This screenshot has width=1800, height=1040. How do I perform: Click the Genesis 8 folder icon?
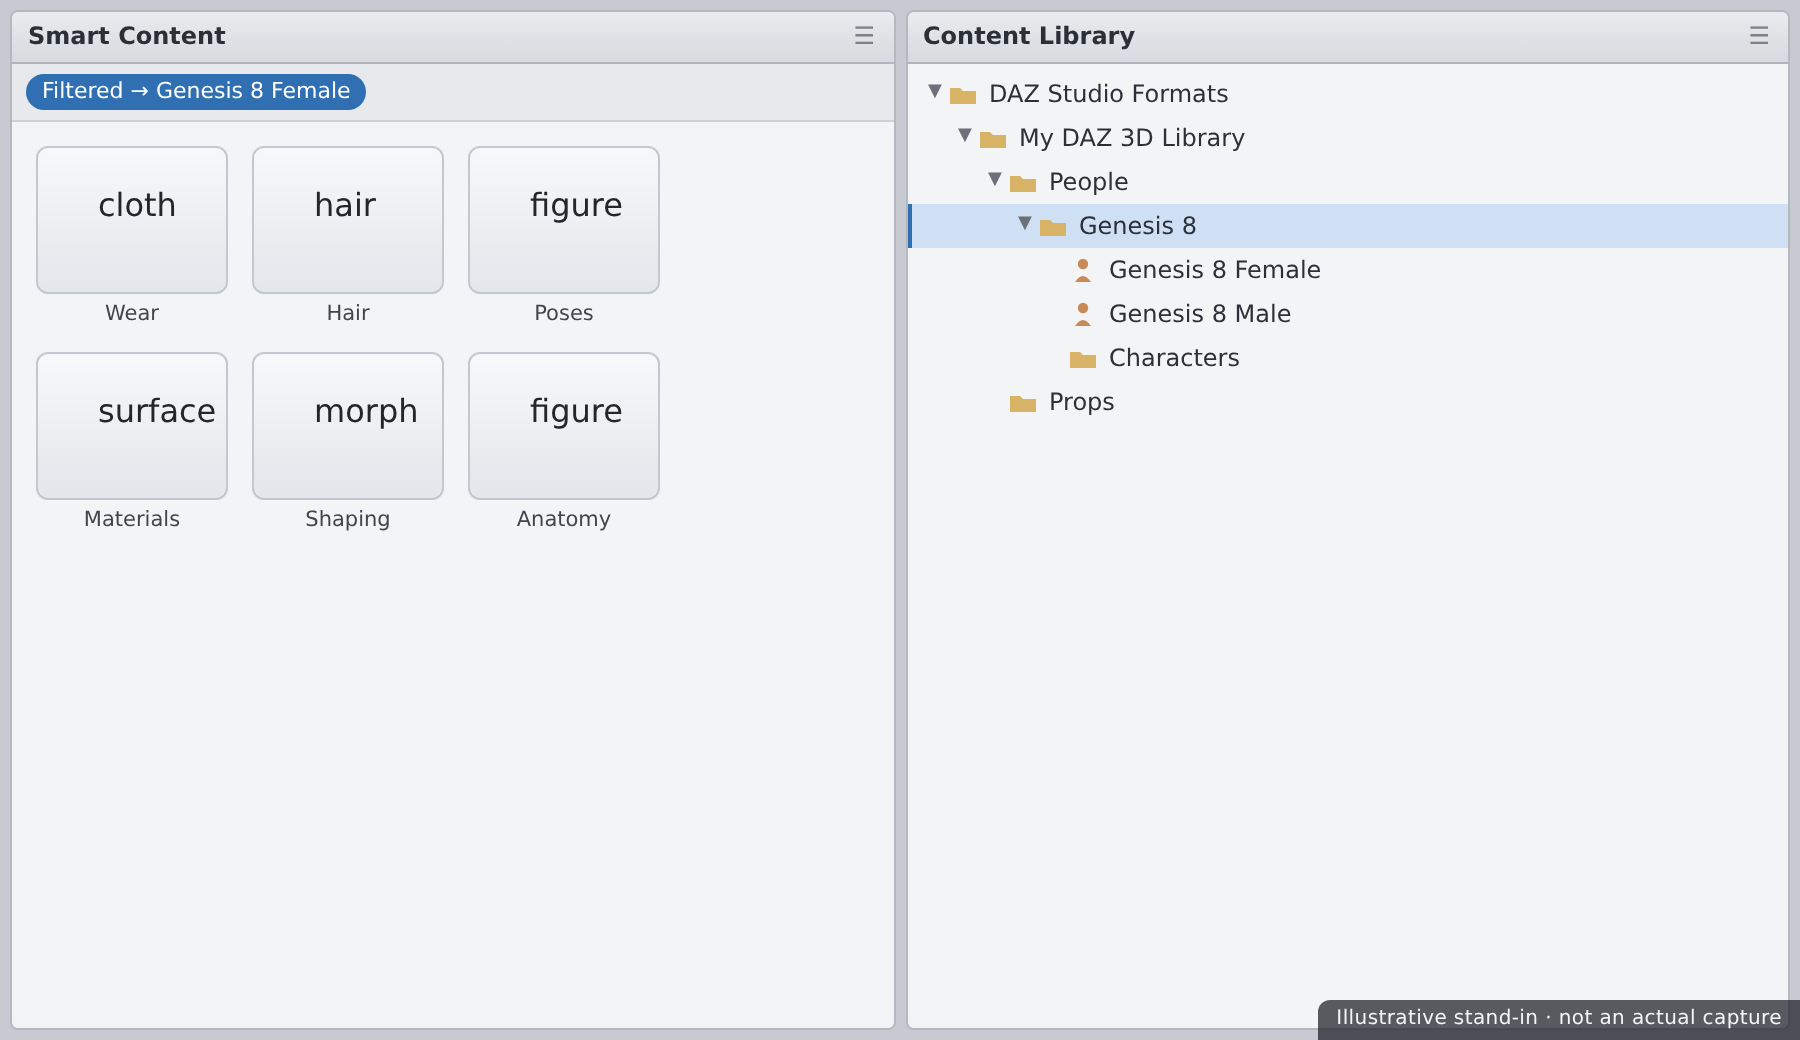tap(1053, 227)
